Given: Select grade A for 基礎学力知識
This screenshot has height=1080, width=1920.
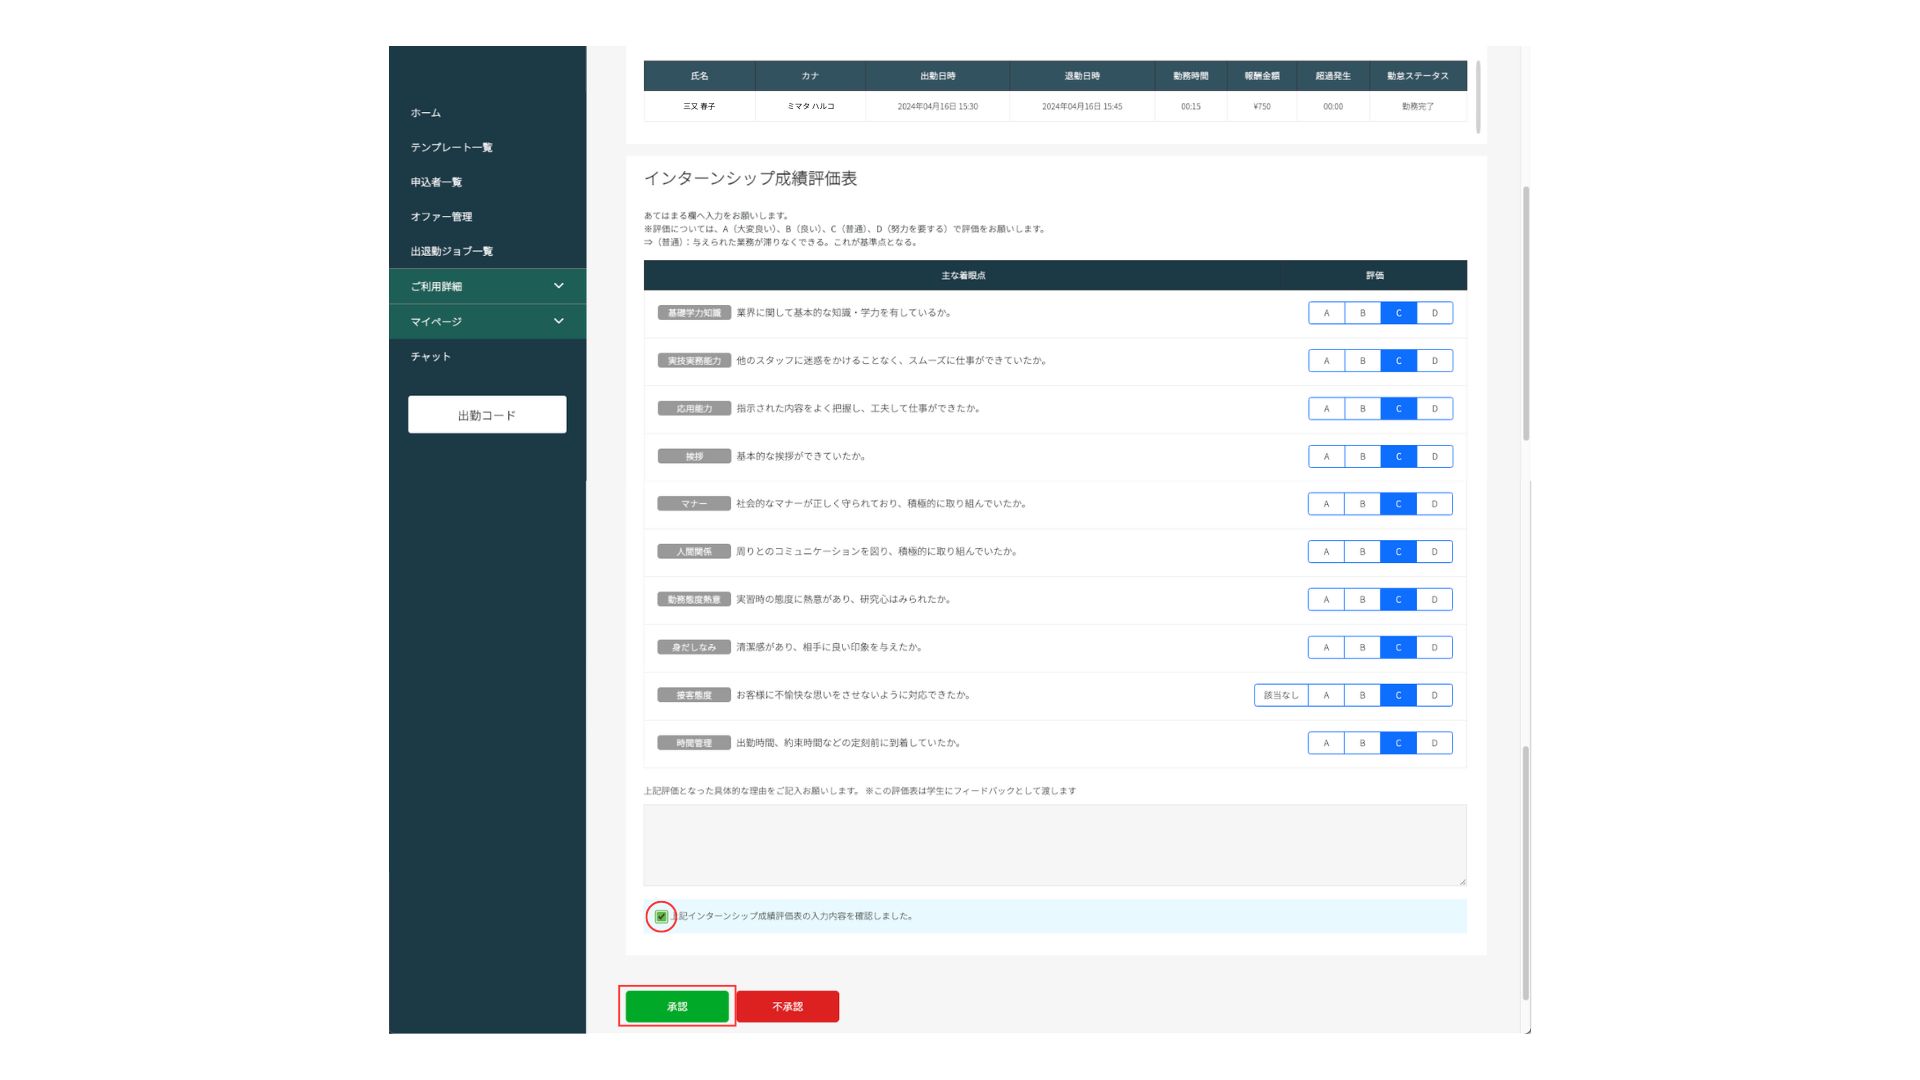Looking at the screenshot, I should coord(1326,313).
